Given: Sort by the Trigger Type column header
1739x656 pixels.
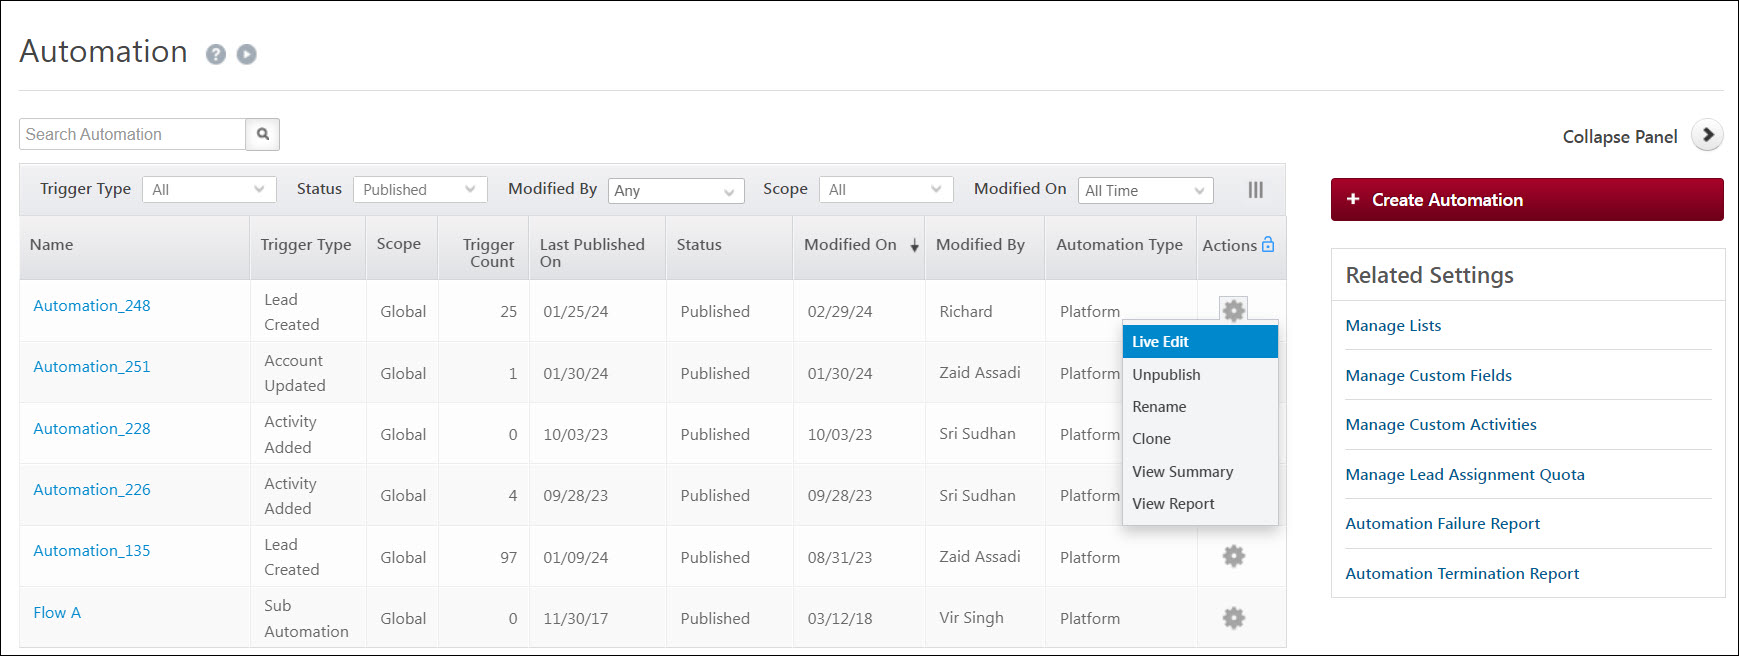Looking at the screenshot, I should click(306, 244).
